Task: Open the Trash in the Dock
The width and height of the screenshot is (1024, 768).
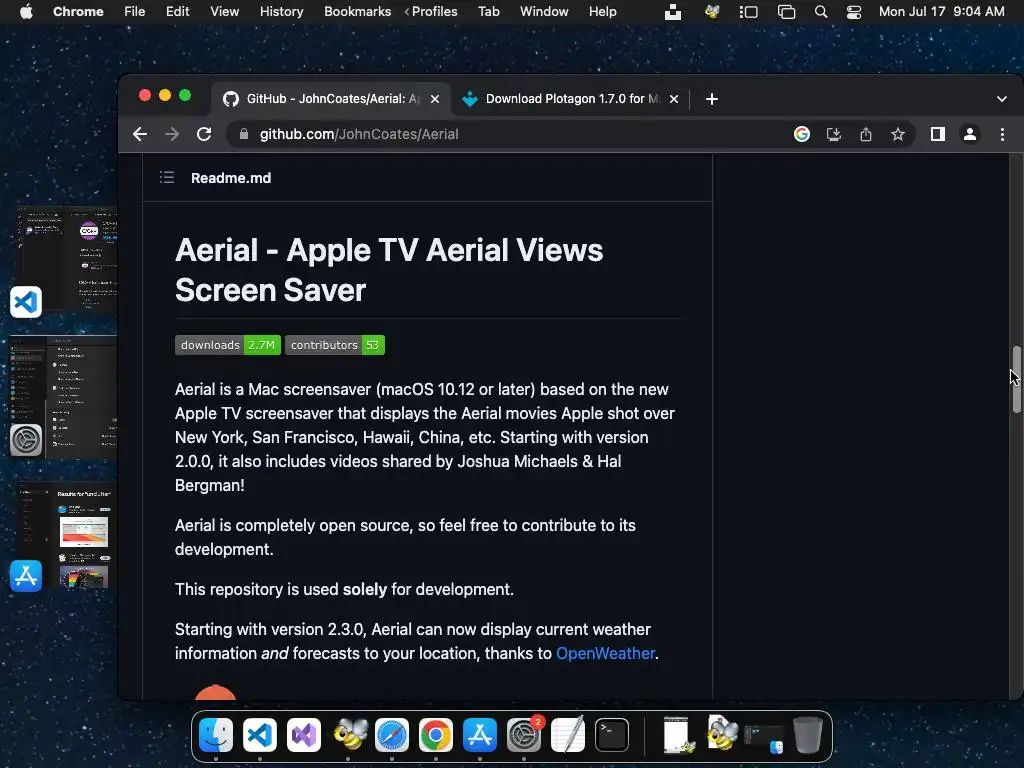Action: pos(808,735)
